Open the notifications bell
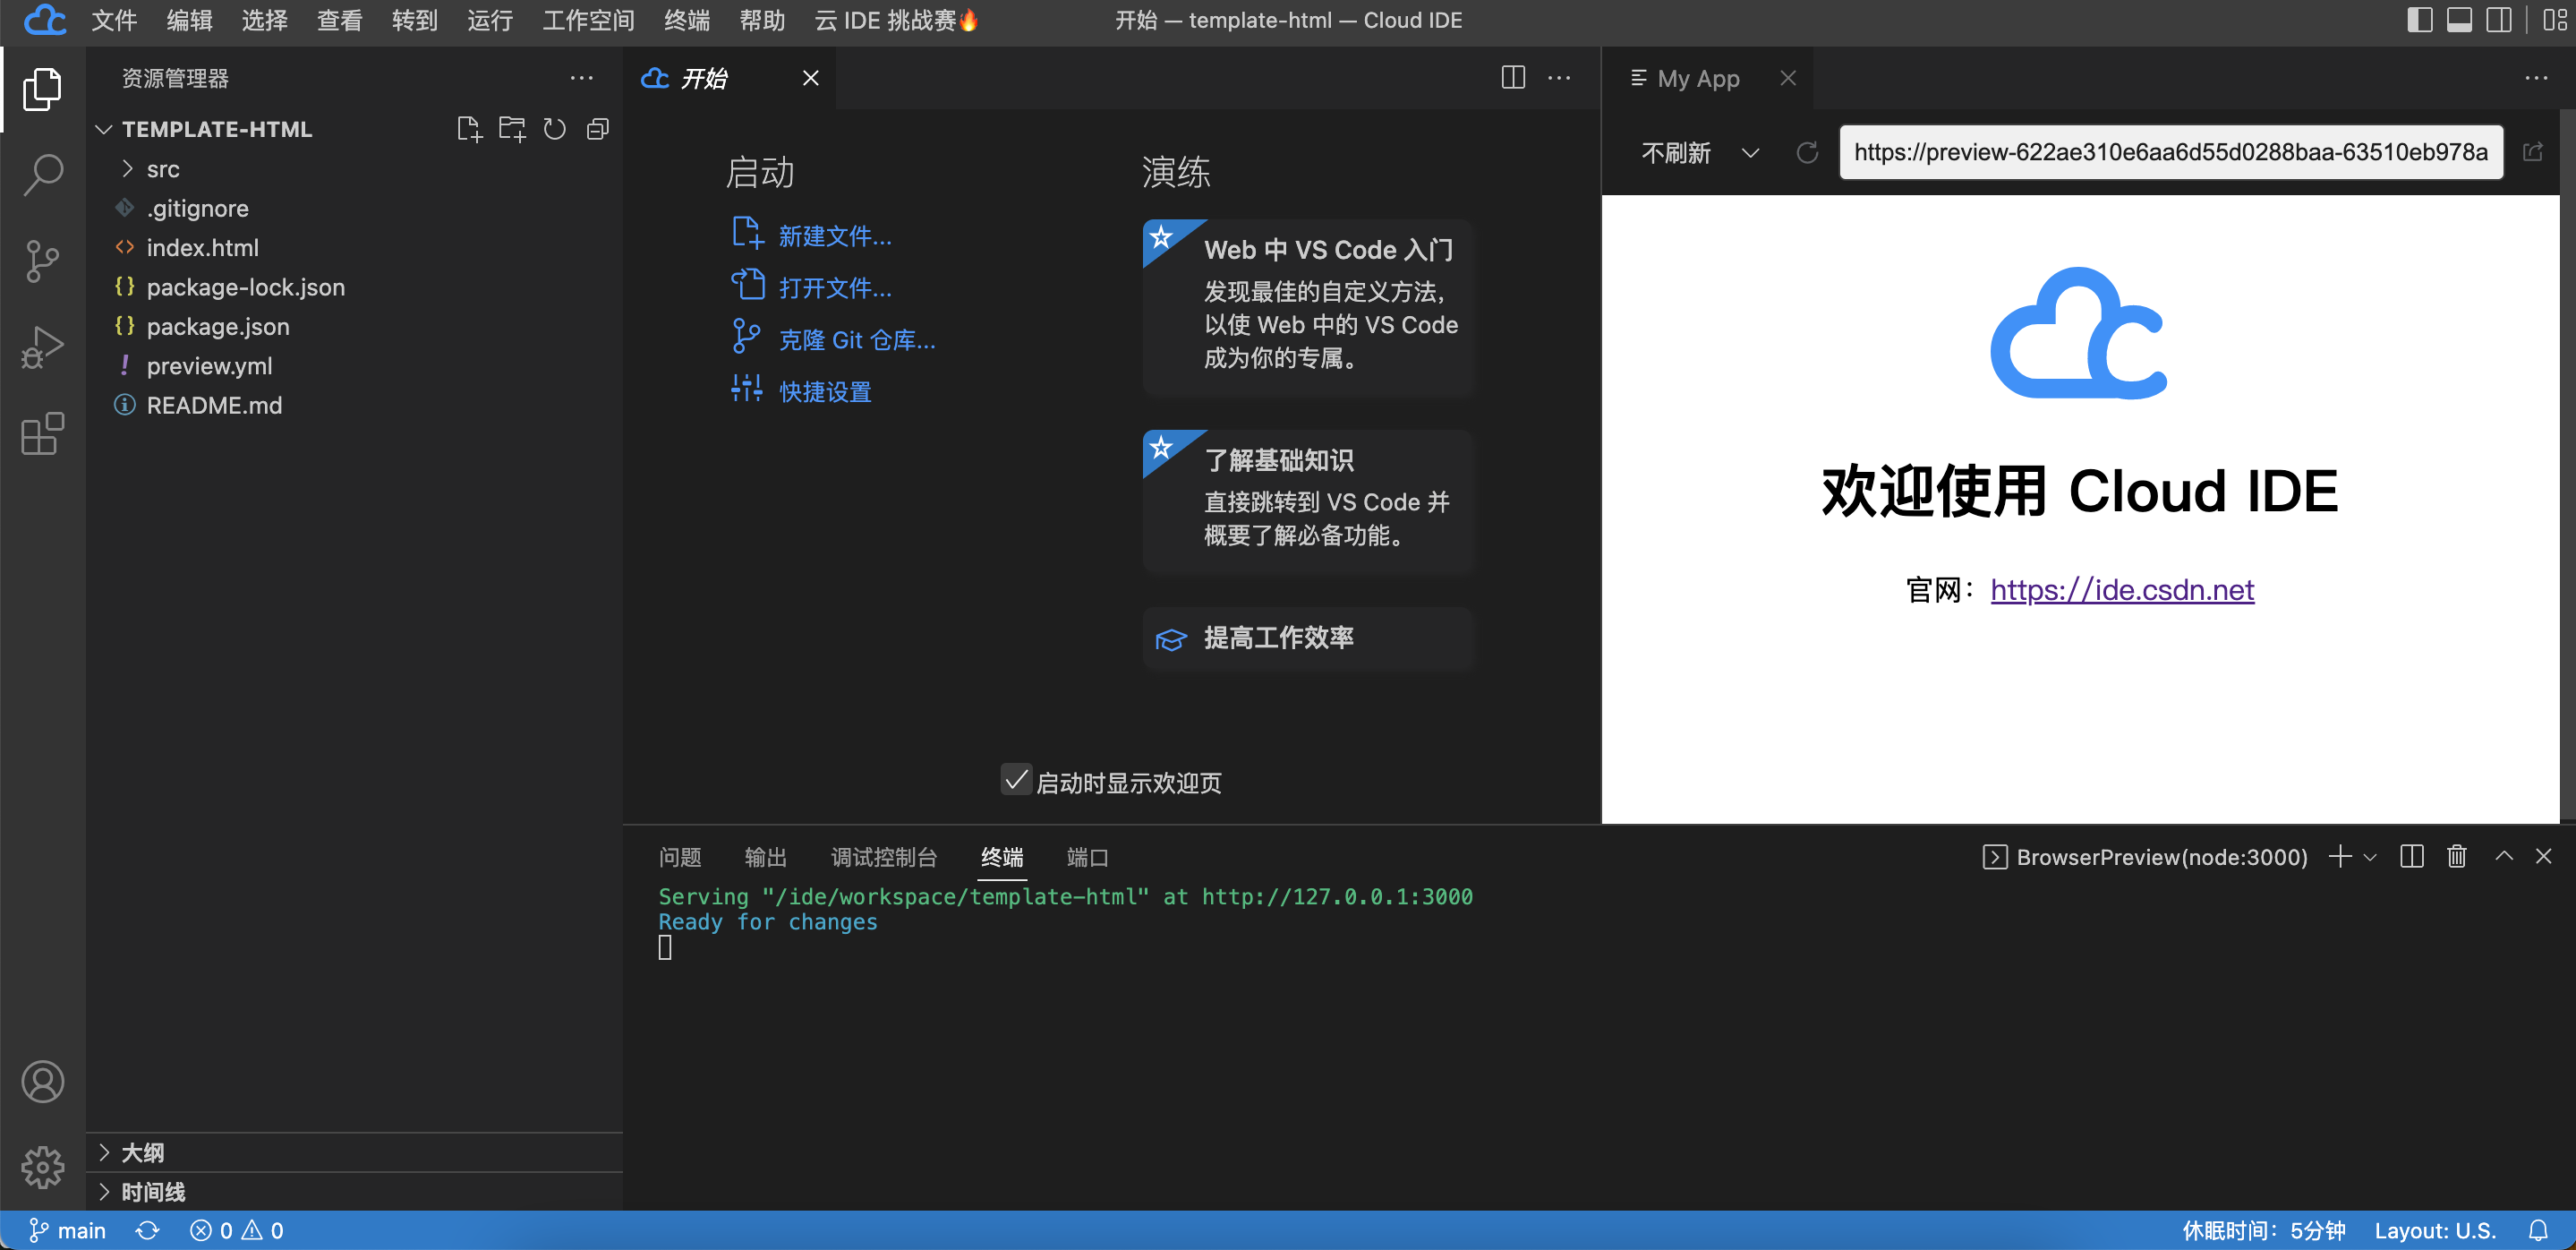 tap(2538, 1230)
